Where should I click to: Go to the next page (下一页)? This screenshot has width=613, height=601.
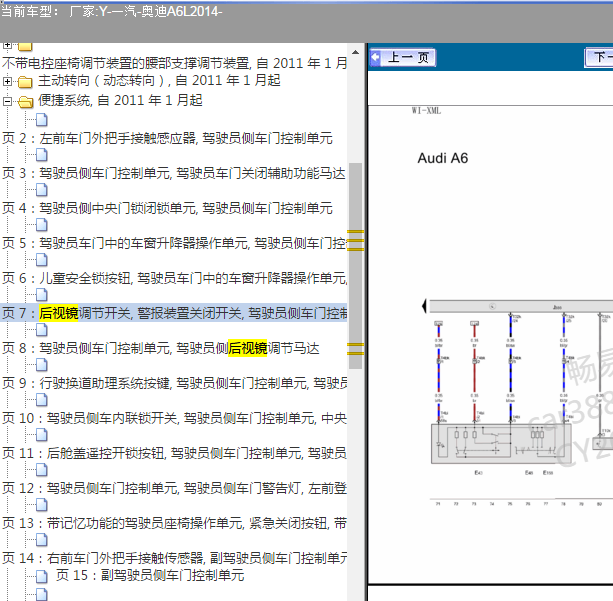tap(599, 58)
